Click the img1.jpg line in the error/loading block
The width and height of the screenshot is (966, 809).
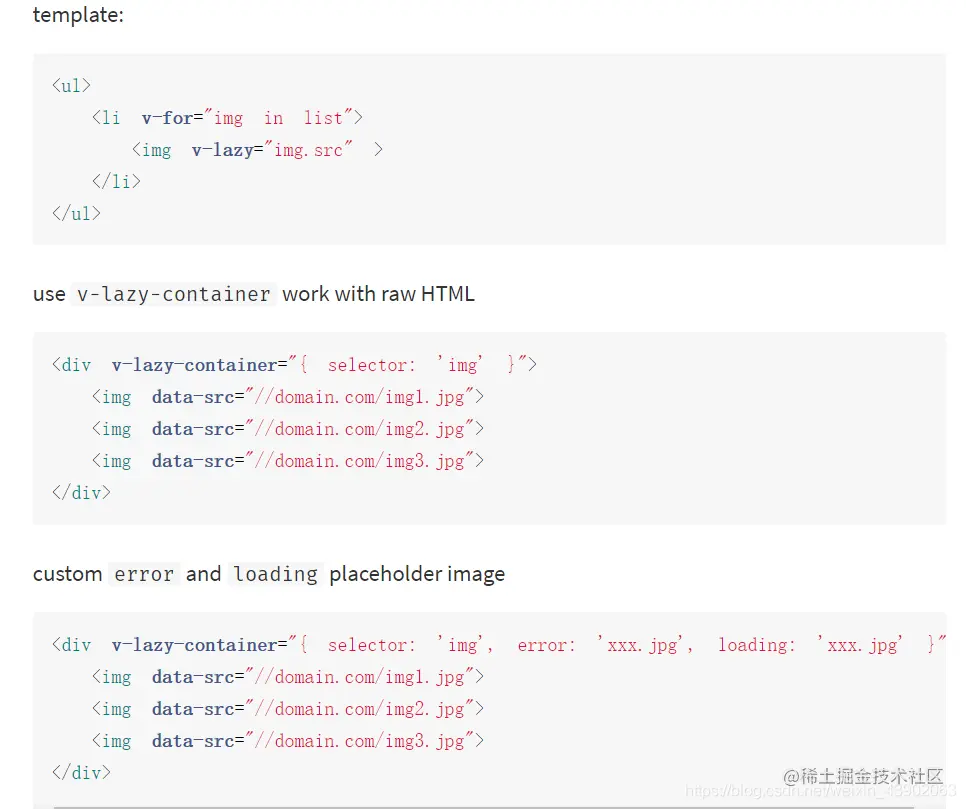(x=288, y=677)
